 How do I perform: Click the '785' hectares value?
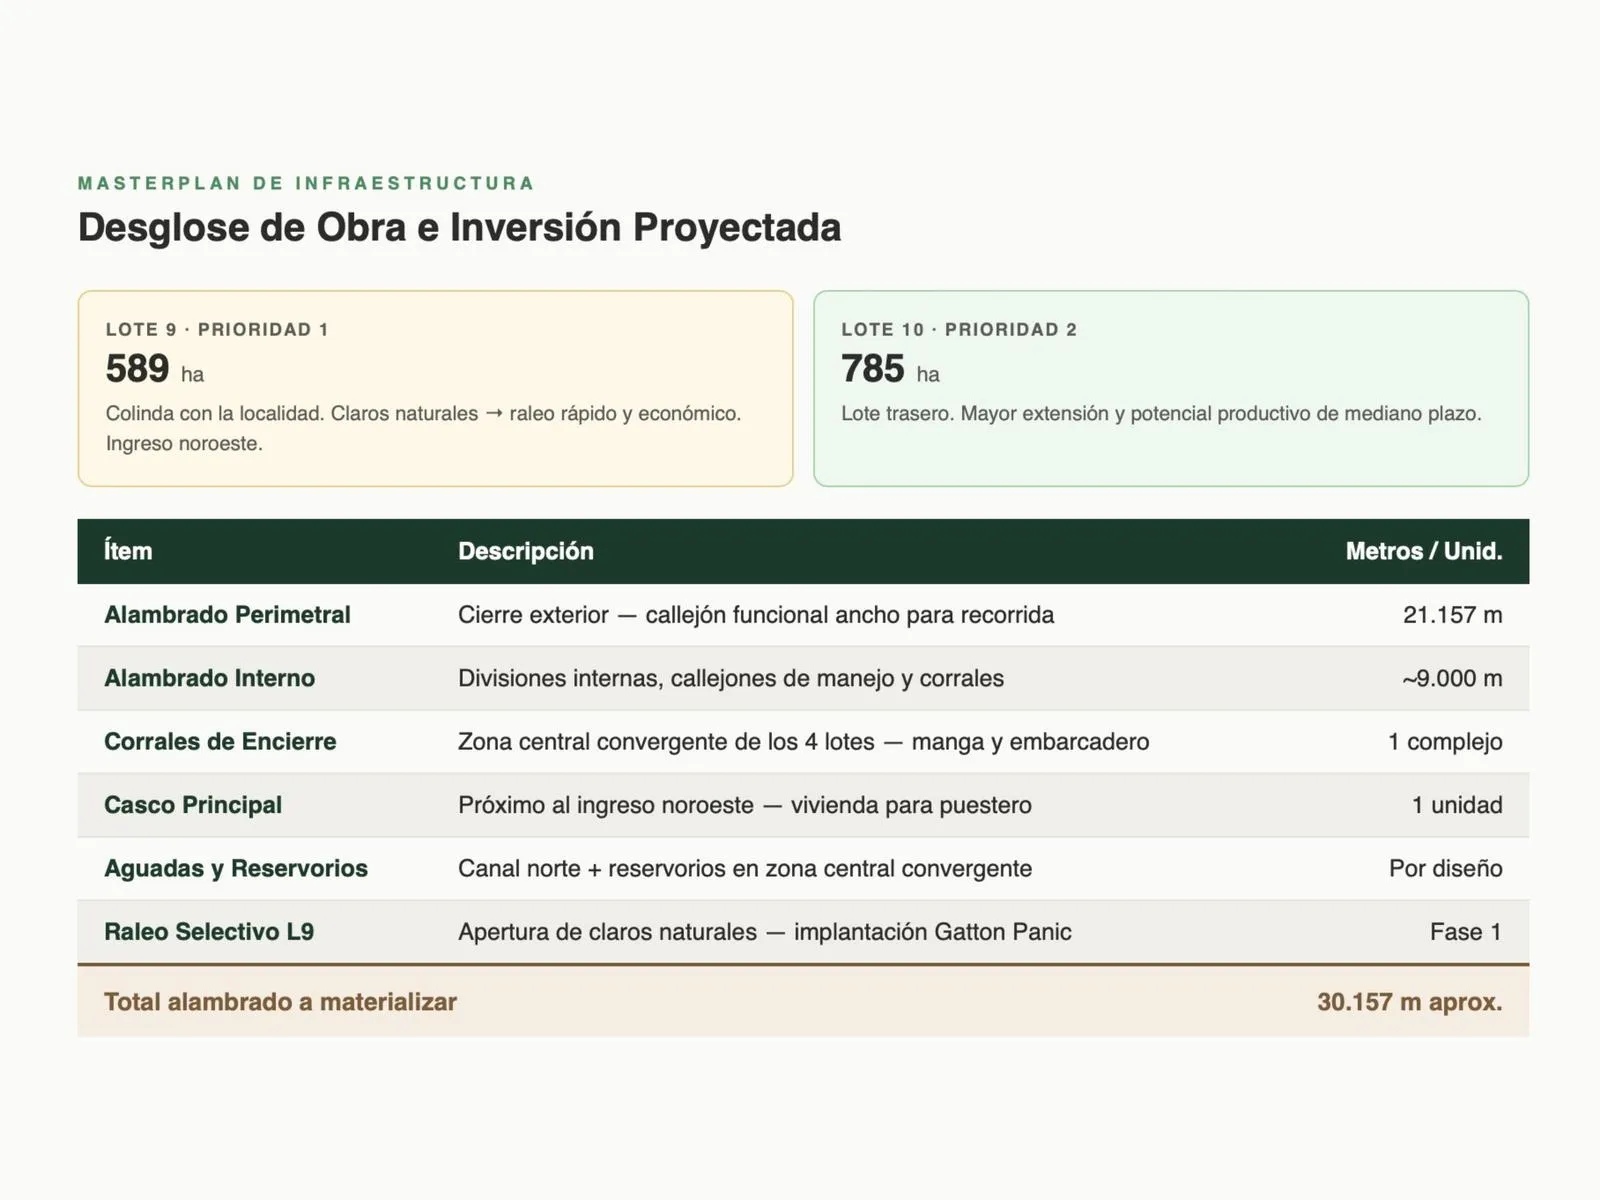click(x=873, y=369)
